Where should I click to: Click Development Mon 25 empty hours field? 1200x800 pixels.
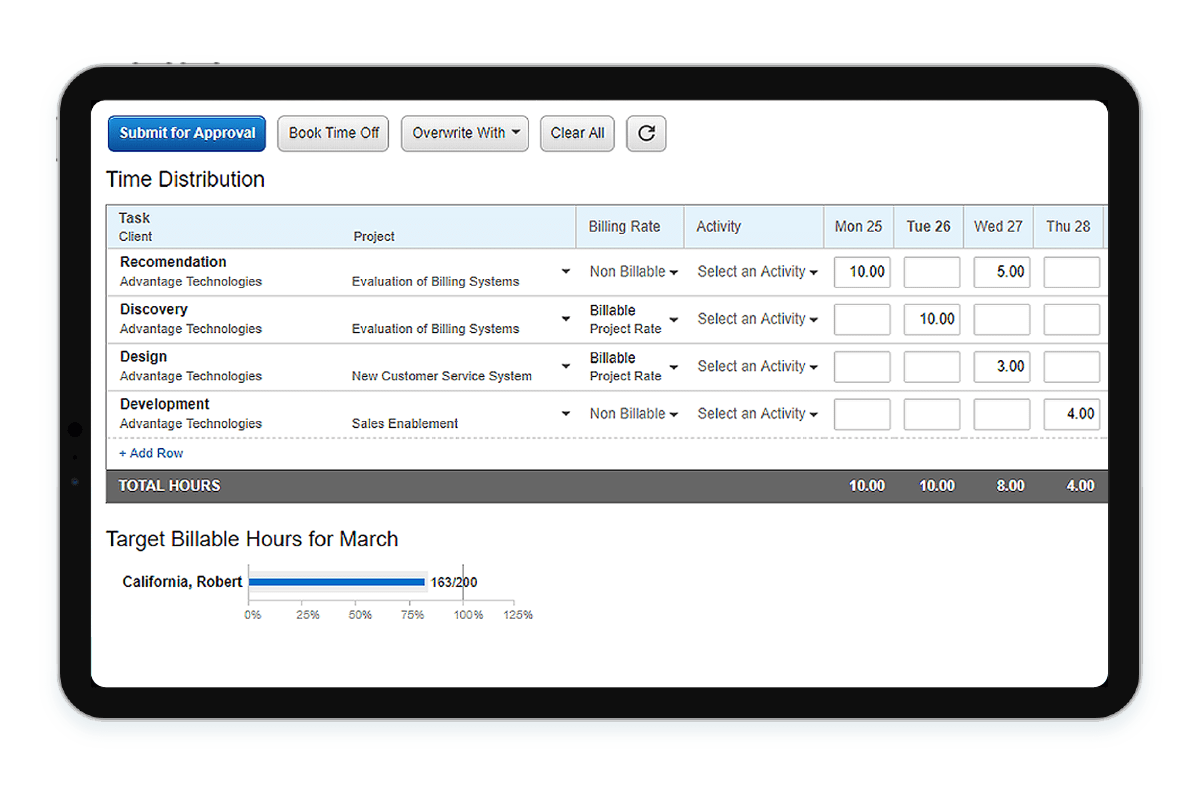point(862,414)
